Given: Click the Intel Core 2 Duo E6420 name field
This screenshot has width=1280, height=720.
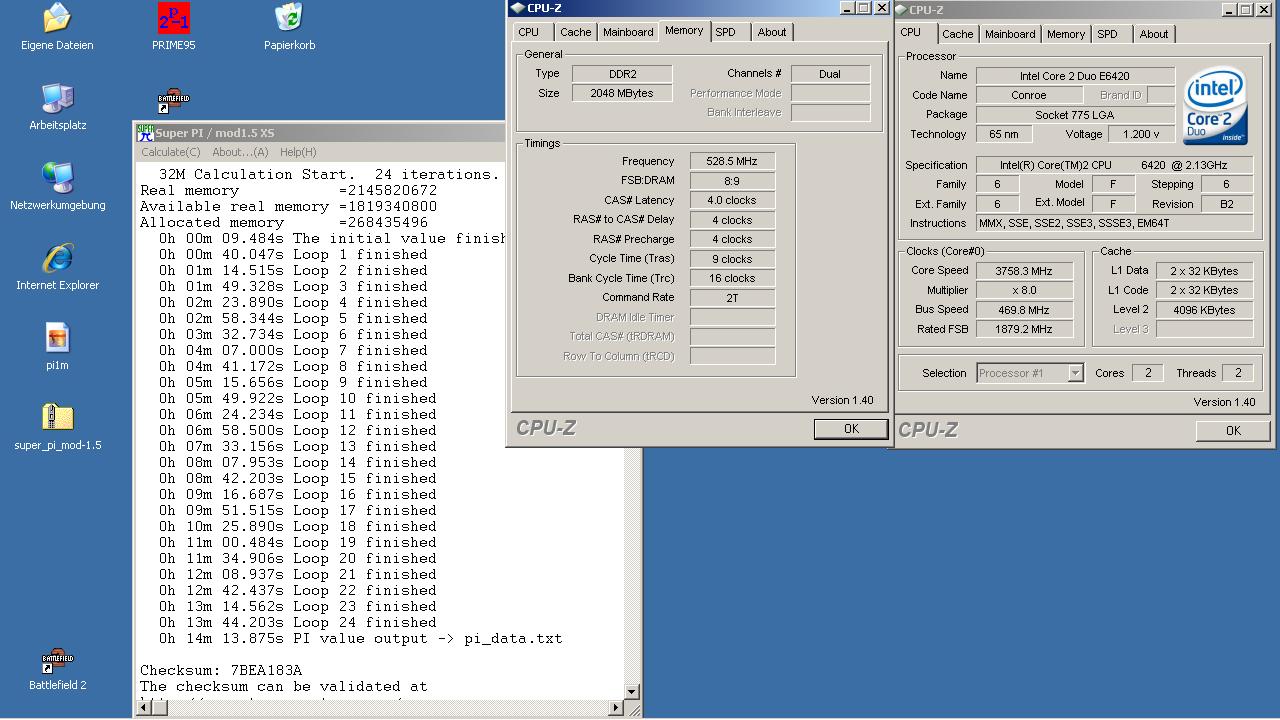Looking at the screenshot, I should pos(1075,76).
